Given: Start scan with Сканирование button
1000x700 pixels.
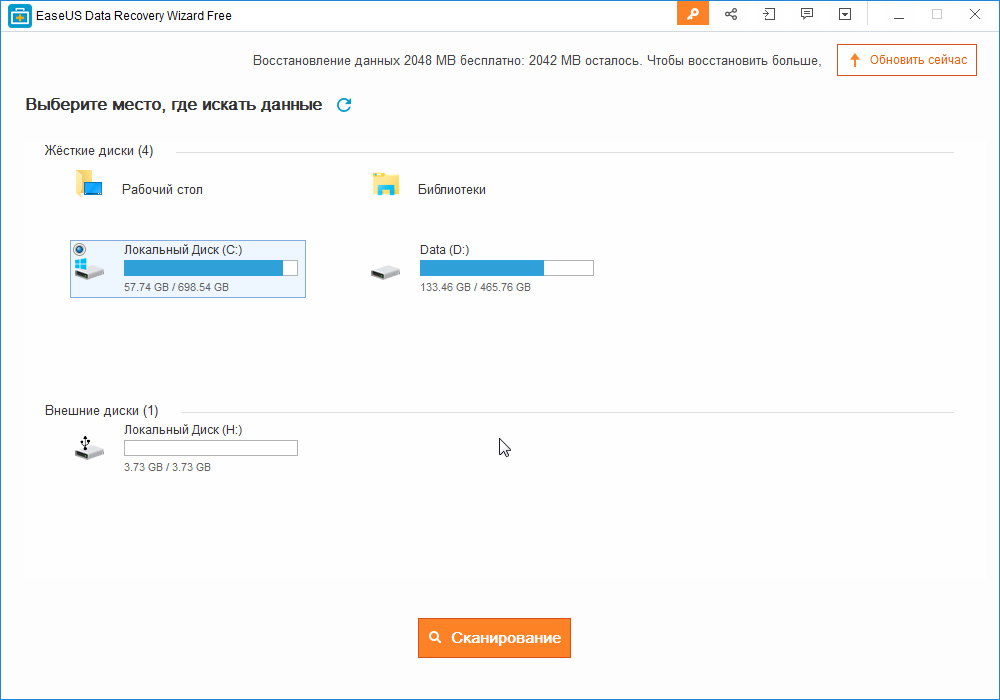Looking at the screenshot, I should tap(494, 638).
